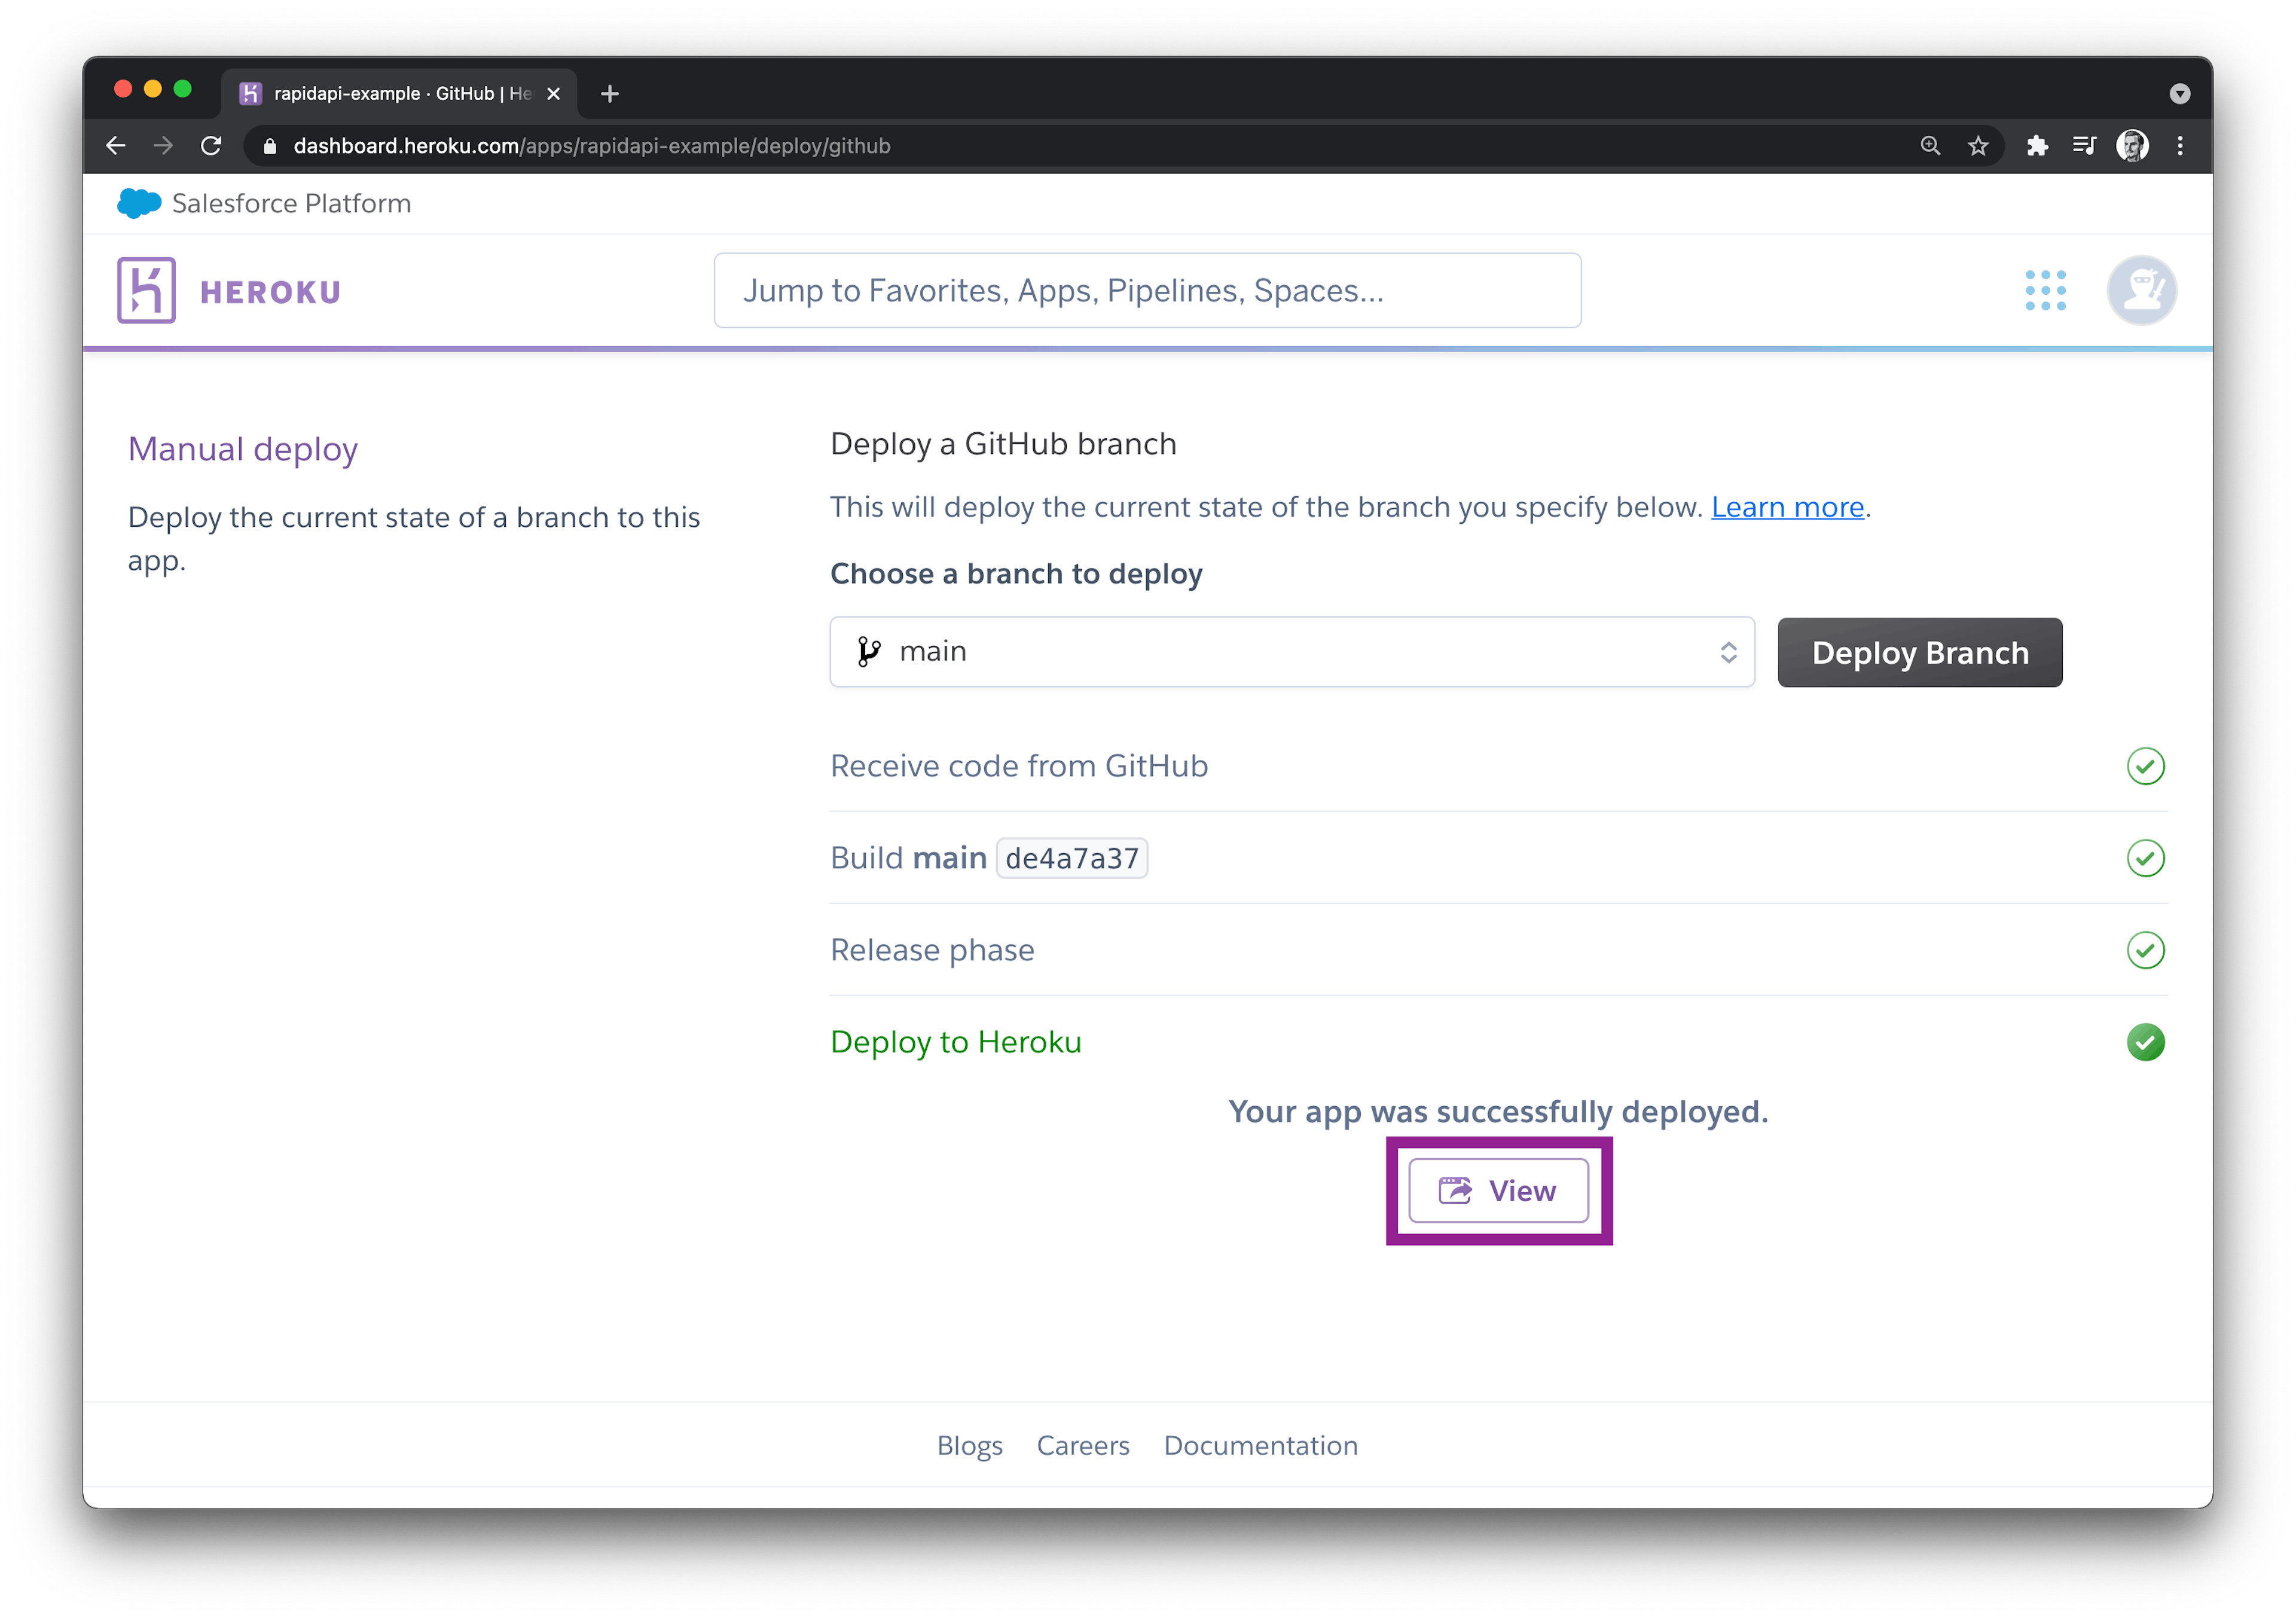Click the Jump to Favorites search bar
The height and width of the screenshot is (1618, 2296).
pyautogui.click(x=1147, y=289)
